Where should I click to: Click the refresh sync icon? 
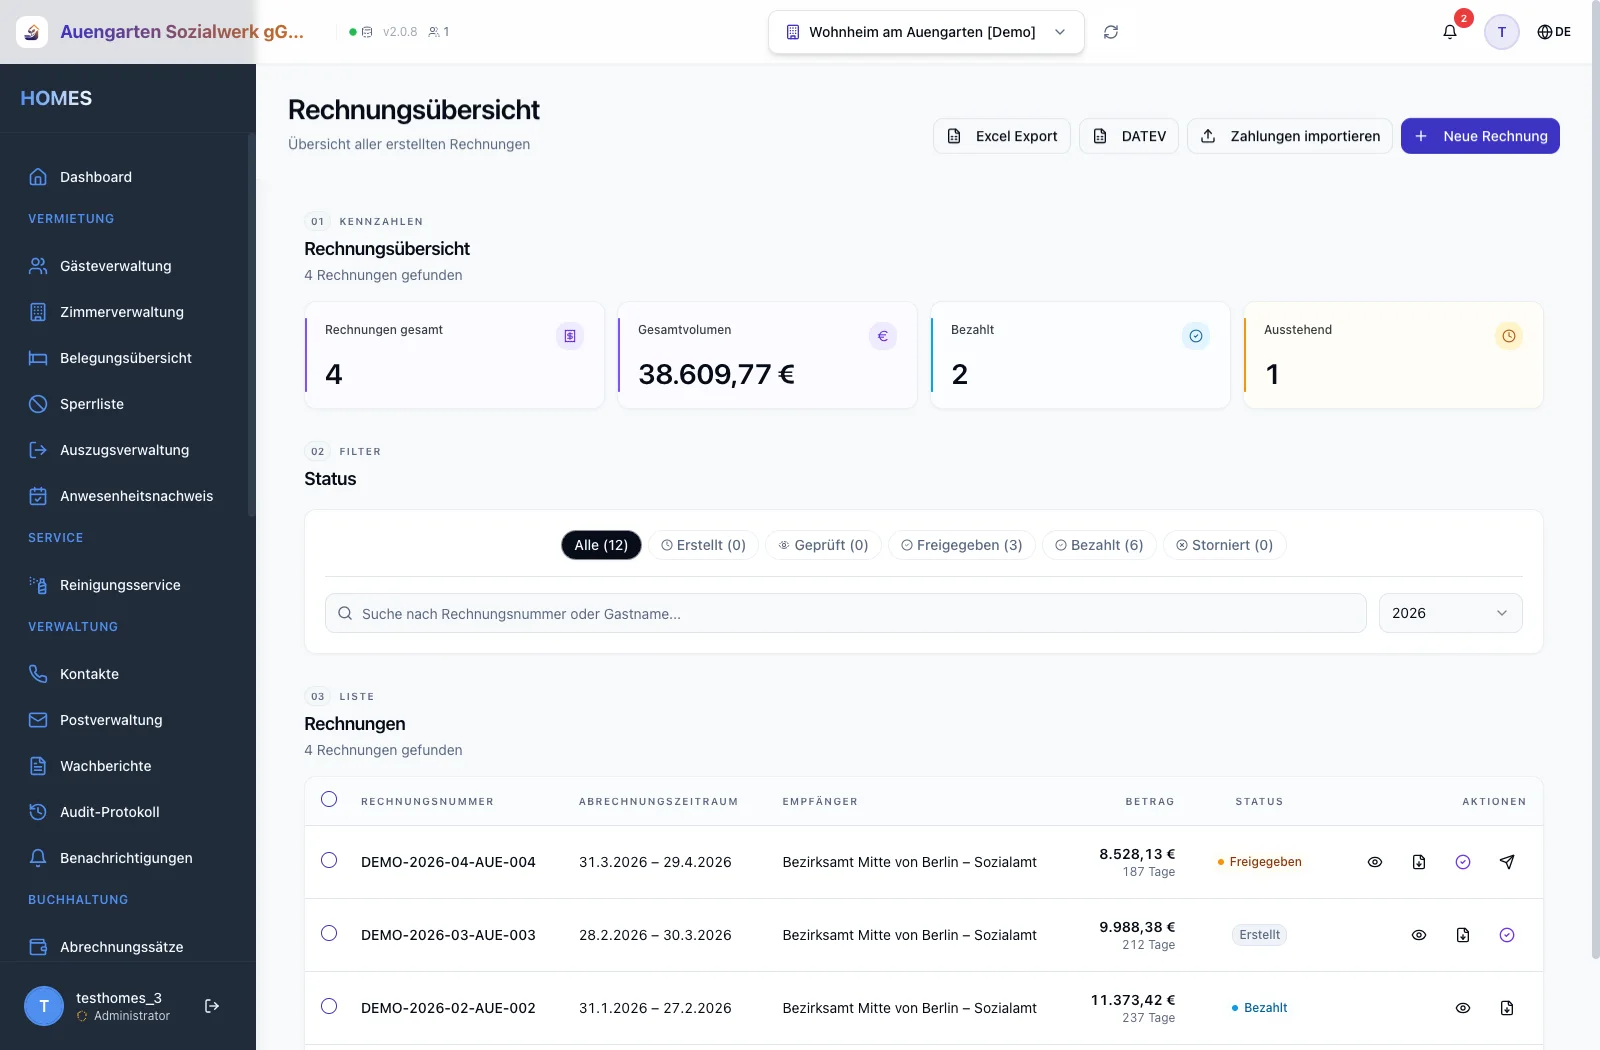click(1110, 32)
